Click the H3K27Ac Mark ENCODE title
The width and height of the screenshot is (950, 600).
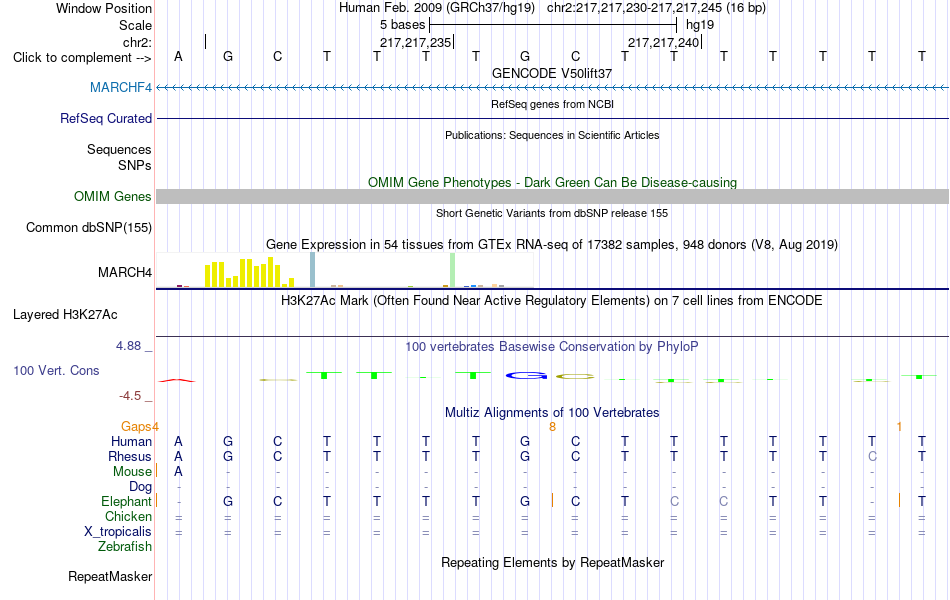[x=552, y=301]
